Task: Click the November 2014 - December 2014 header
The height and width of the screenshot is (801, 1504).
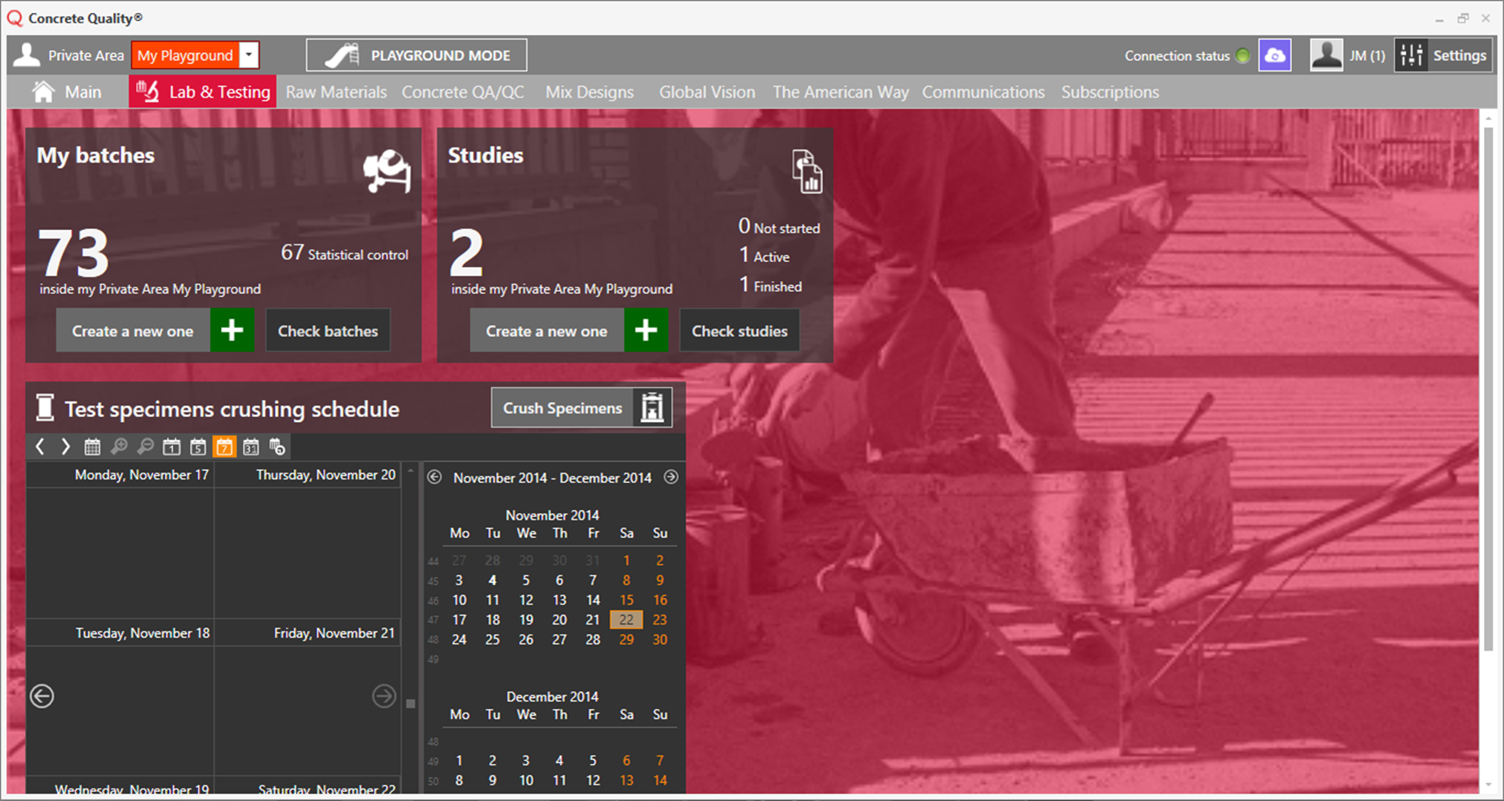Action: click(x=552, y=478)
